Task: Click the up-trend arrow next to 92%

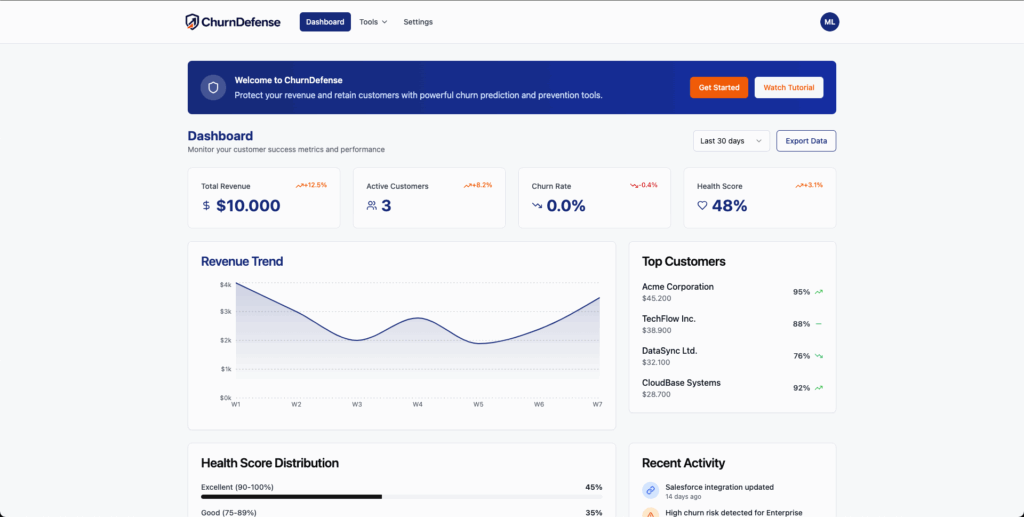Action: pos(819,388)
